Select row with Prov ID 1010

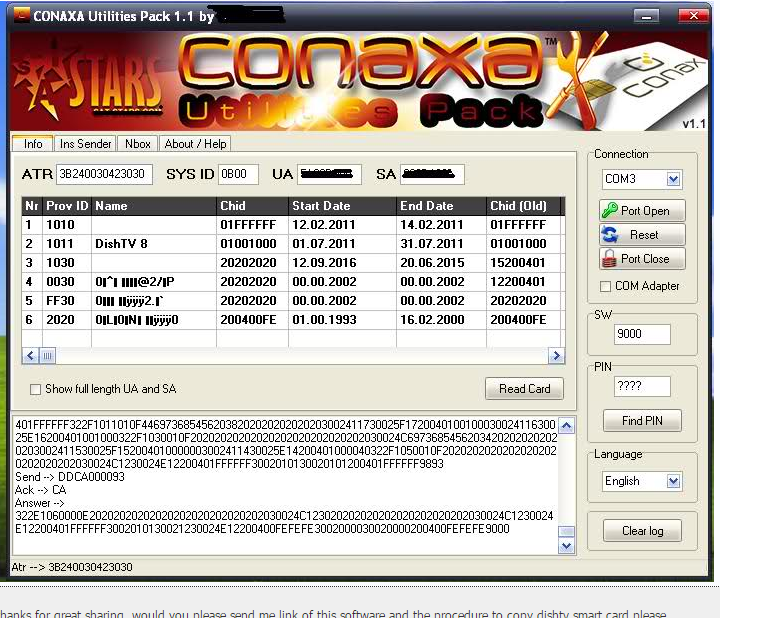tap(291, 225)
